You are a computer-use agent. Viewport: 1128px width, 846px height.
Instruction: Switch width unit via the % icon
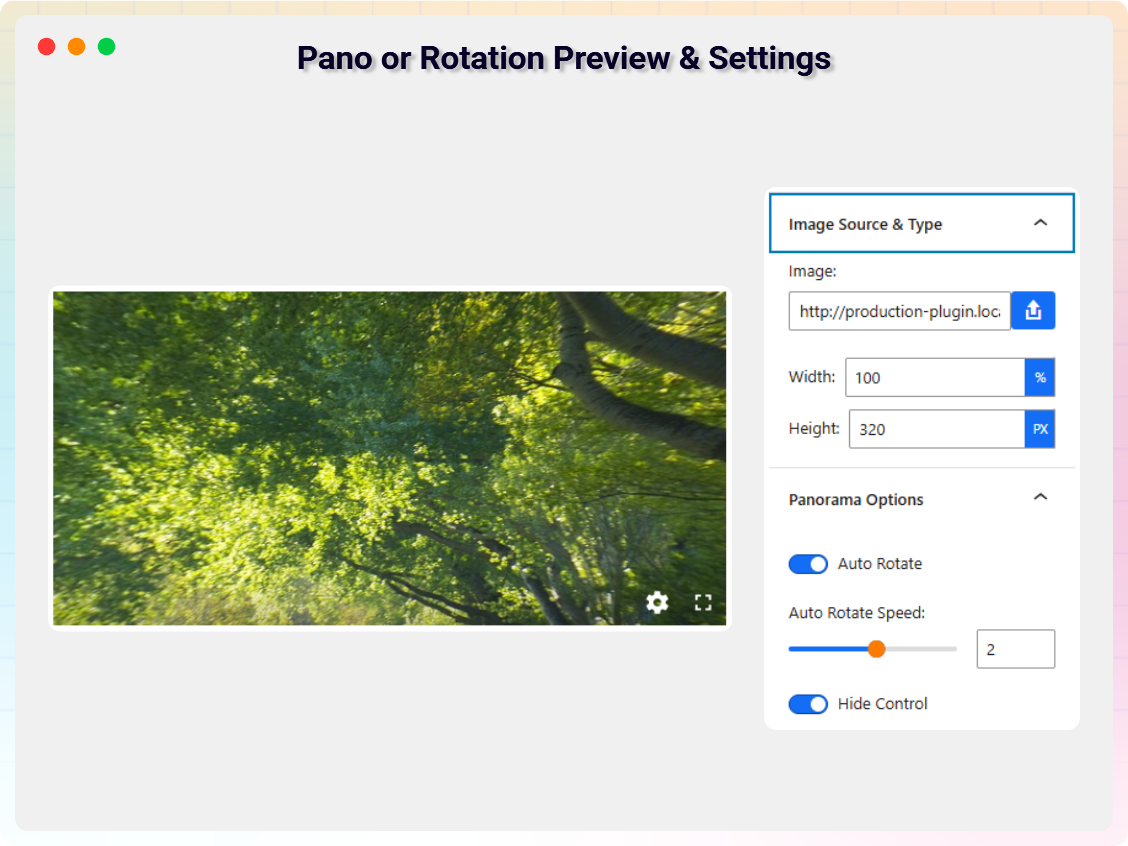1040,377
